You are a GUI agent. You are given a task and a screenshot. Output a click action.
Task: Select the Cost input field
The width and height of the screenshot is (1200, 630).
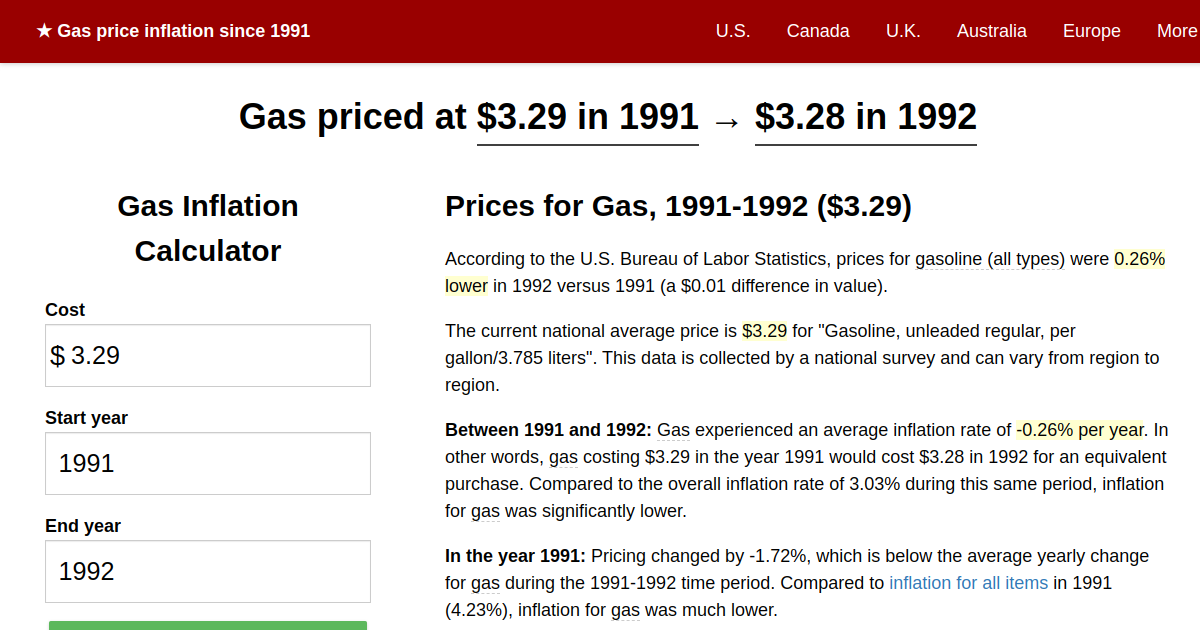(207, 354)
